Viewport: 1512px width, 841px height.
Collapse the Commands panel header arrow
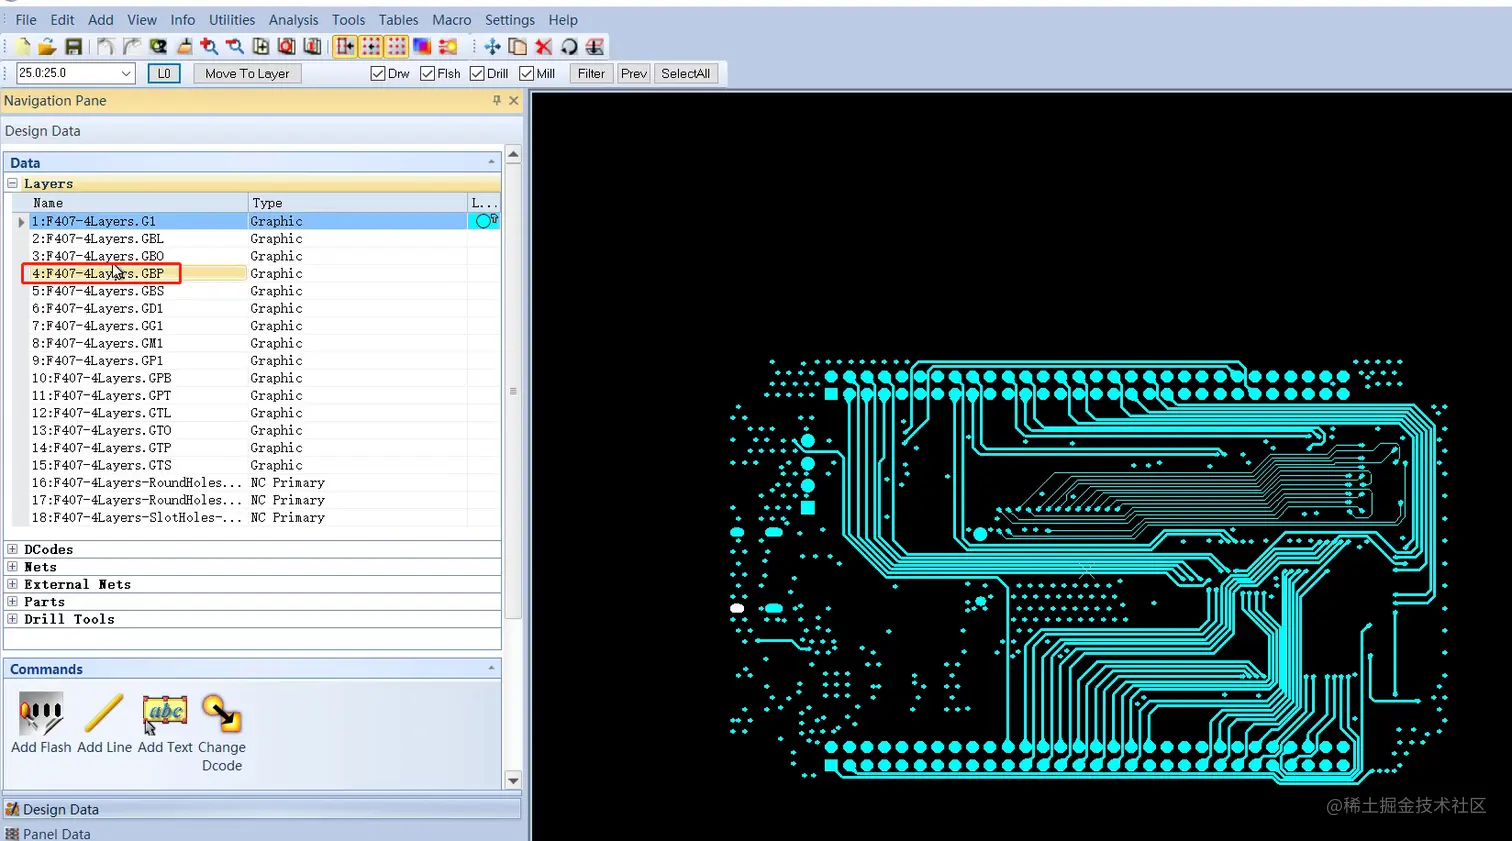tap(491, 668)
